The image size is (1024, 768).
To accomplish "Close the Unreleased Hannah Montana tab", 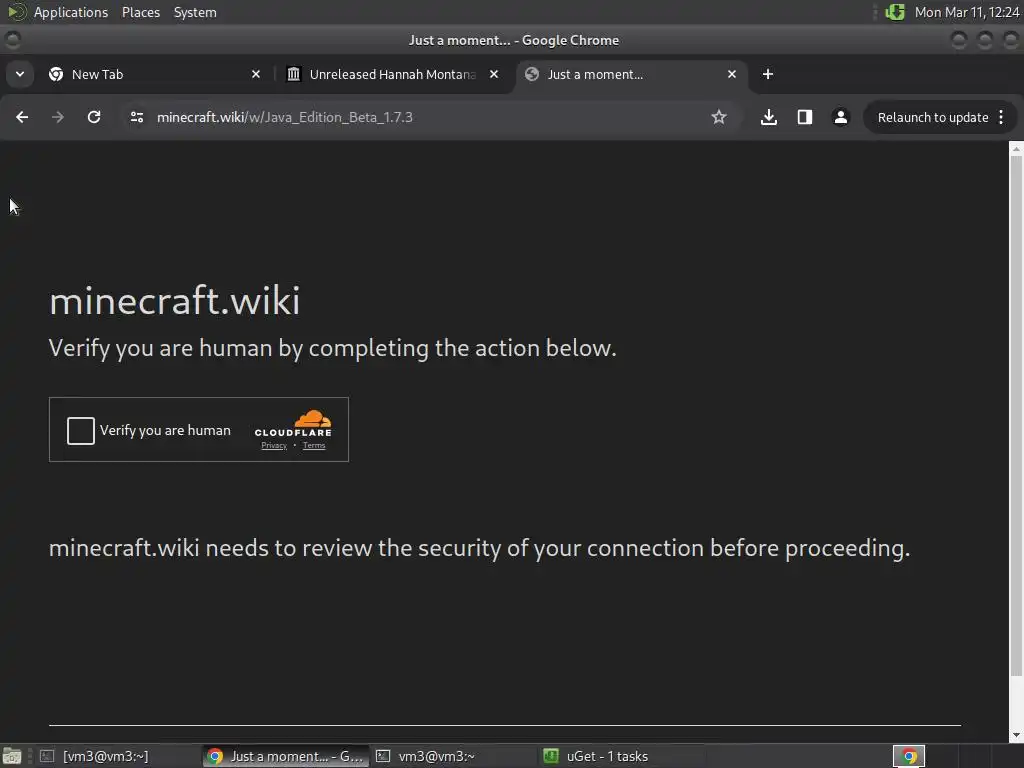I will [x=494, y=74].
